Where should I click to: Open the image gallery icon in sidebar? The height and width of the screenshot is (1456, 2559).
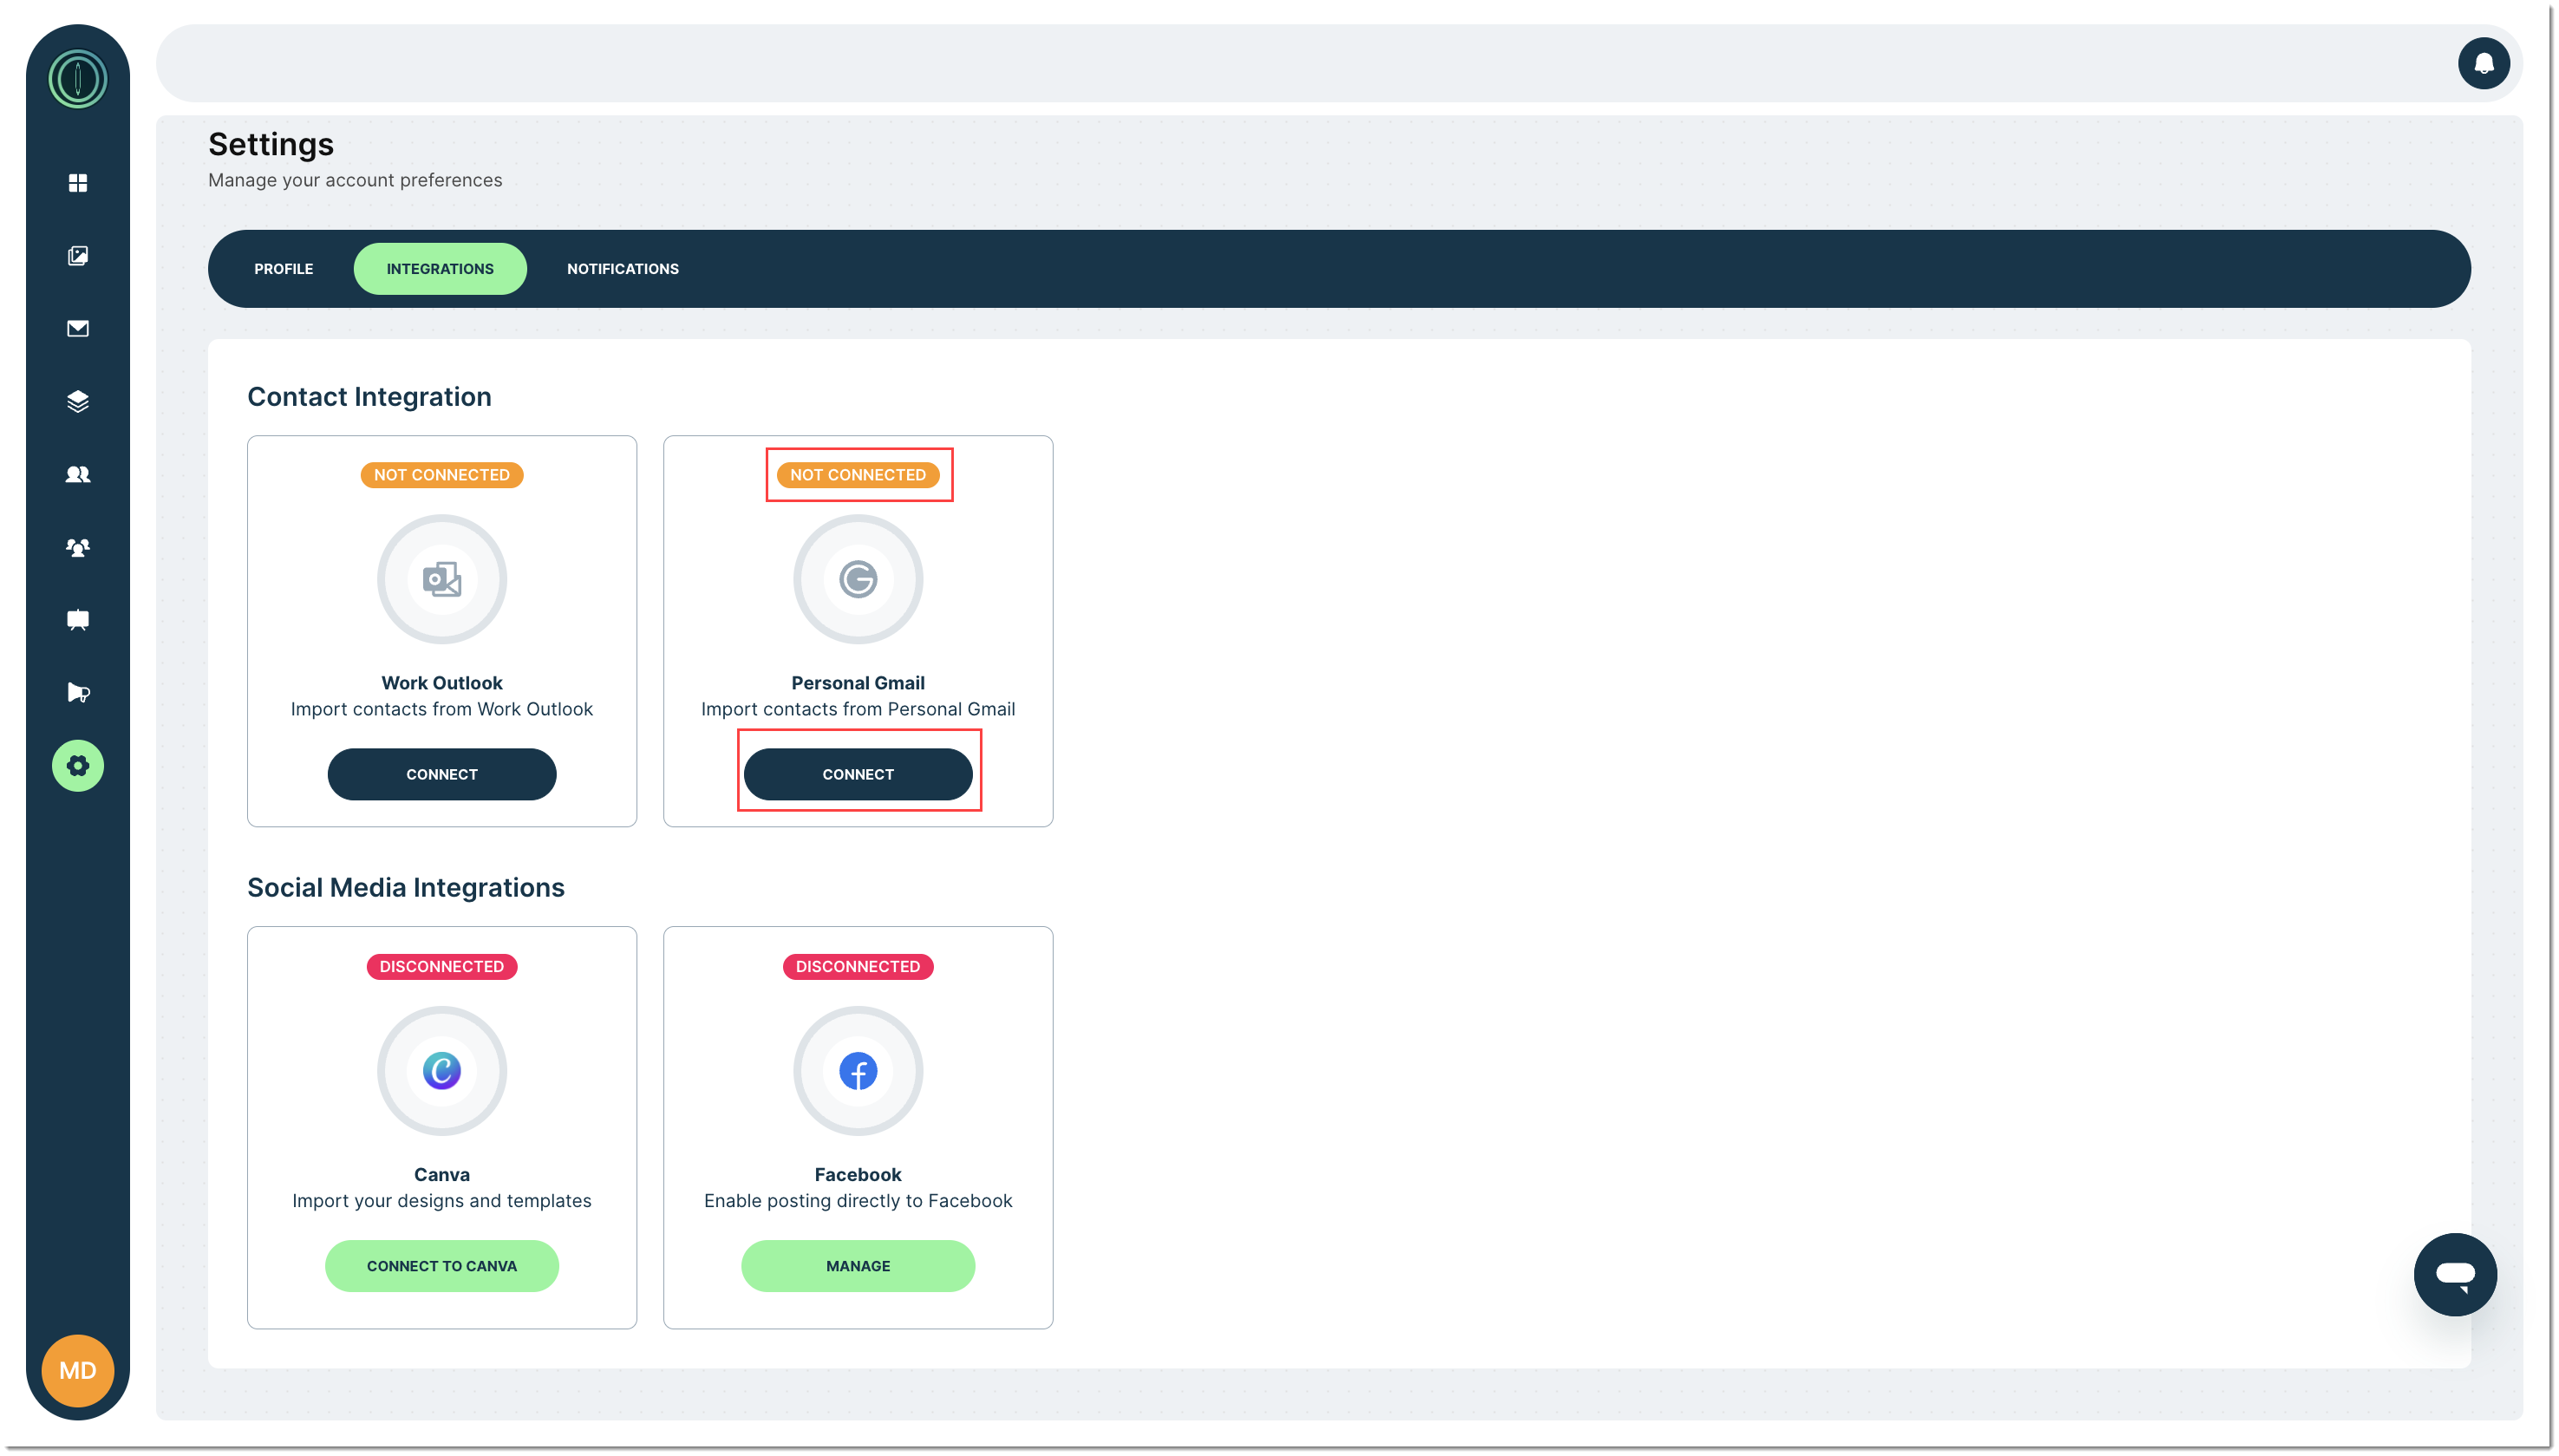click(x=78, y=256)
